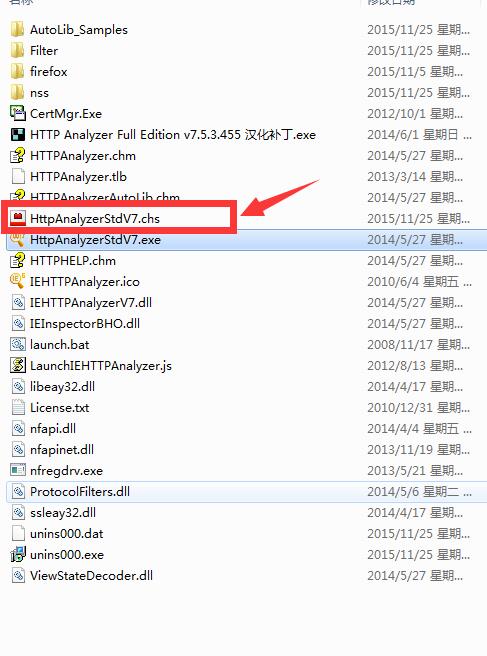This screenshot has height=656, width=487.
Task: Select the ssleay32.dll file name
Action: (x=63, y=513)
